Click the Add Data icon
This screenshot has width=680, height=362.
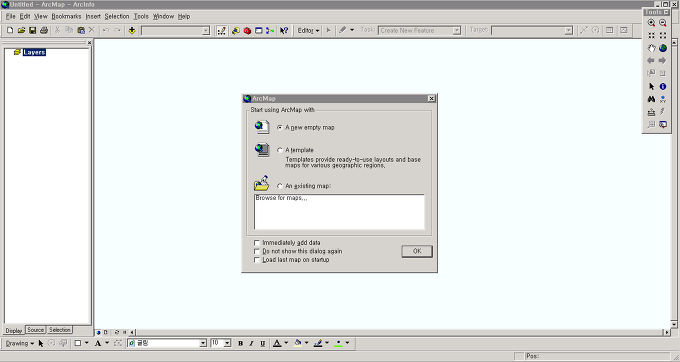[132, 30]
